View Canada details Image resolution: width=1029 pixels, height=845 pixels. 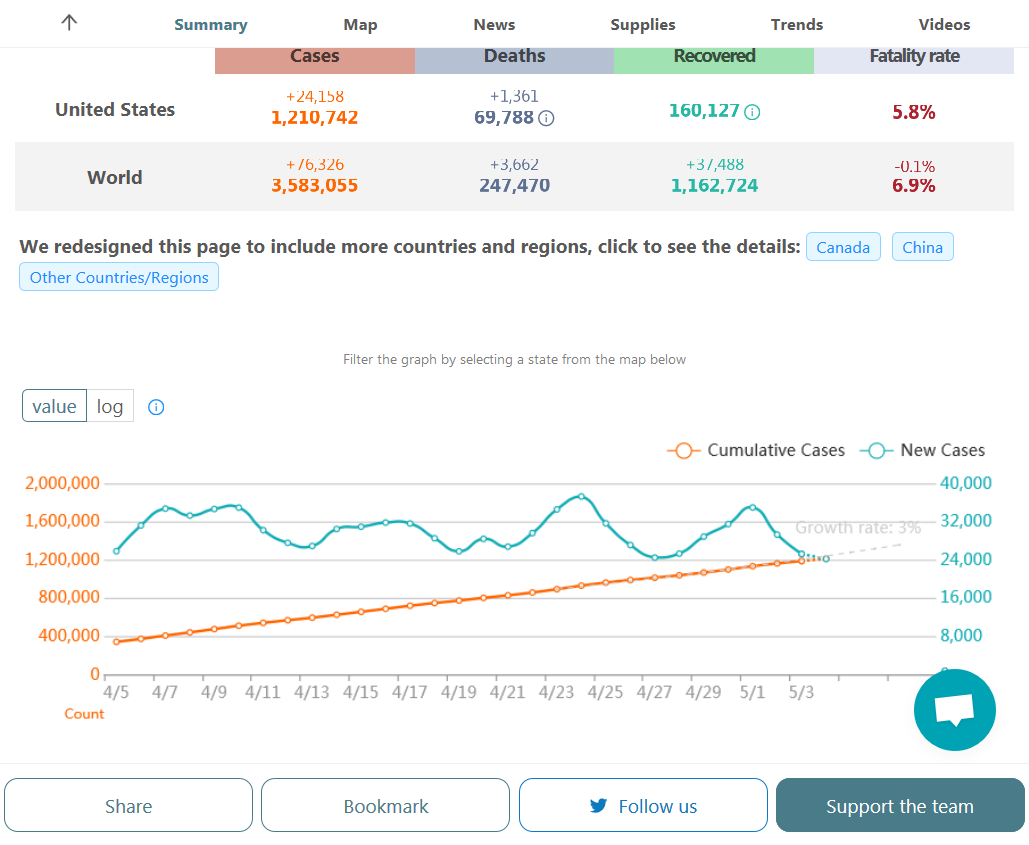843,247
